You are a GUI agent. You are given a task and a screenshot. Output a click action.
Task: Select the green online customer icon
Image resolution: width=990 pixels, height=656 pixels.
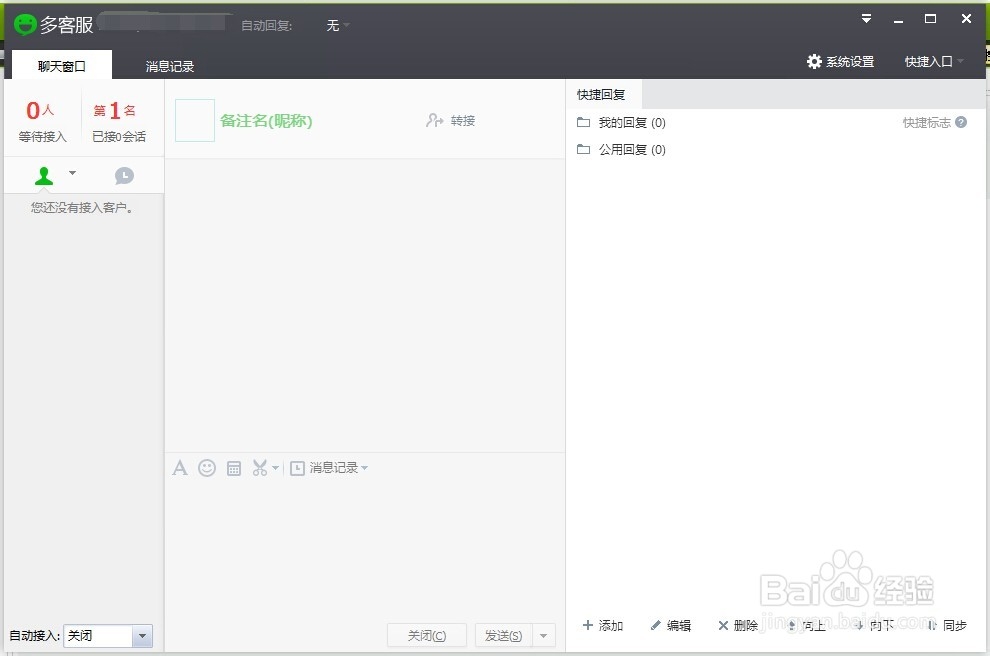[x=44, y=175]
